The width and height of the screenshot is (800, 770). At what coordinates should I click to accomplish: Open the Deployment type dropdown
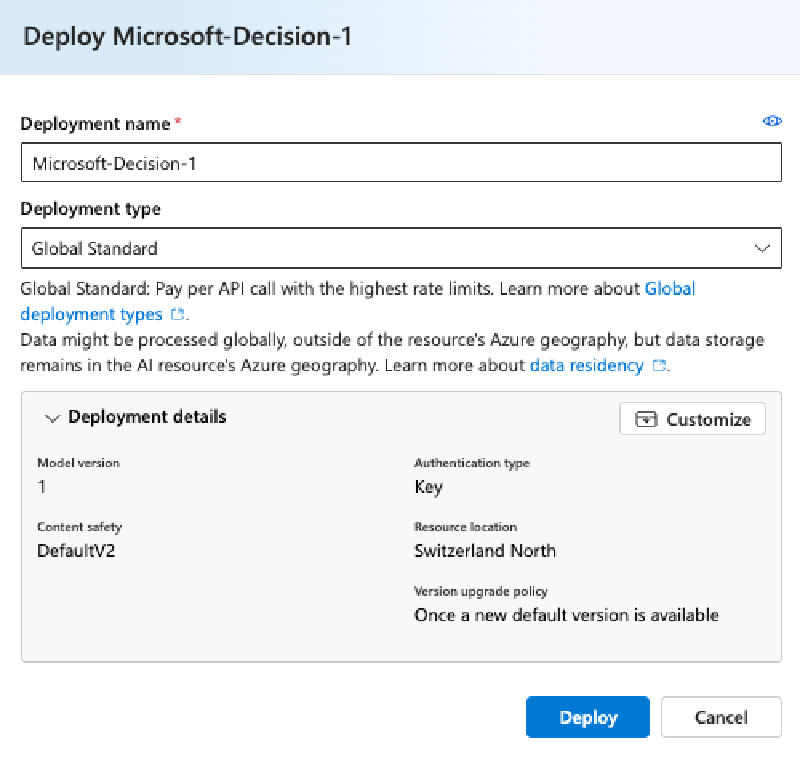click(x=401, y=248)
